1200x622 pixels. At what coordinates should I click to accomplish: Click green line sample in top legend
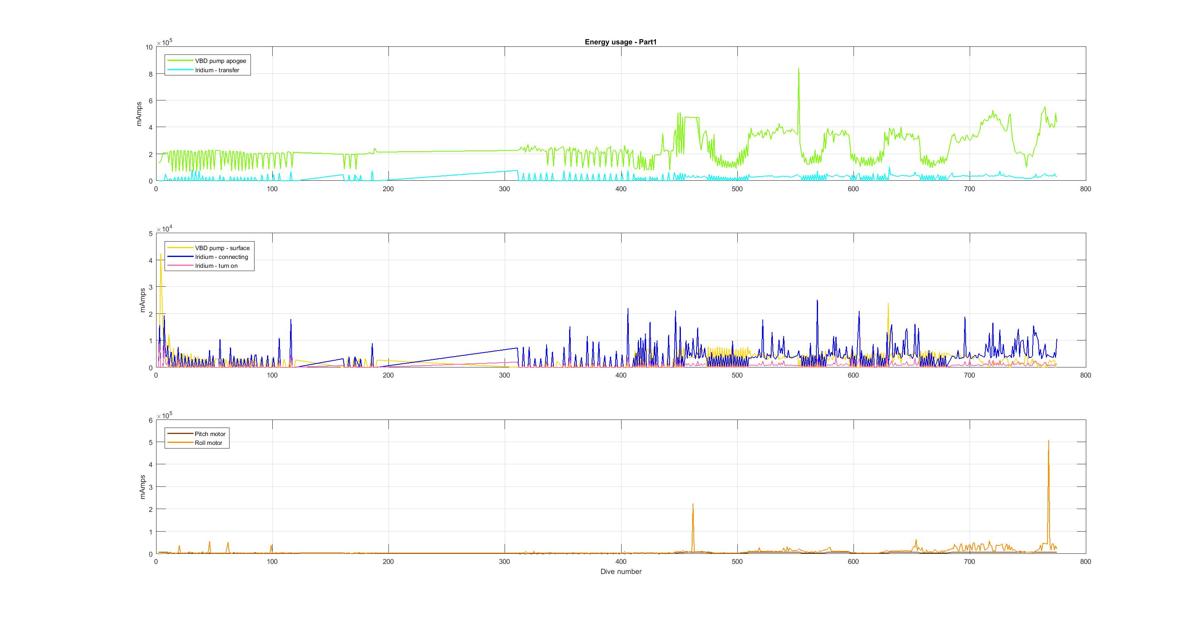[x=181, y=60]
